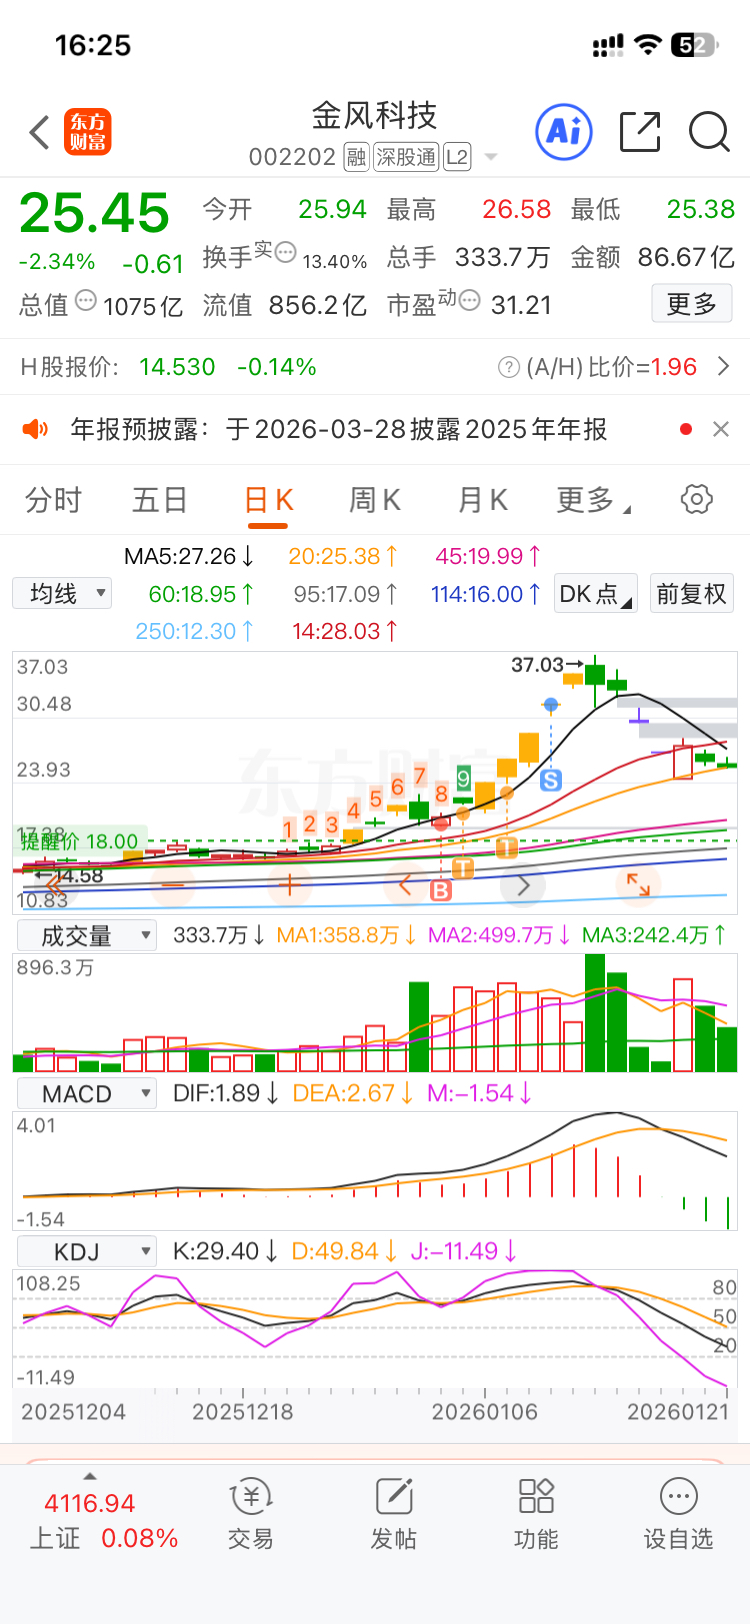The image size is (750, 1624).
Task: Tap chart move-left arrow icon
Action: [x=406, y=884]
